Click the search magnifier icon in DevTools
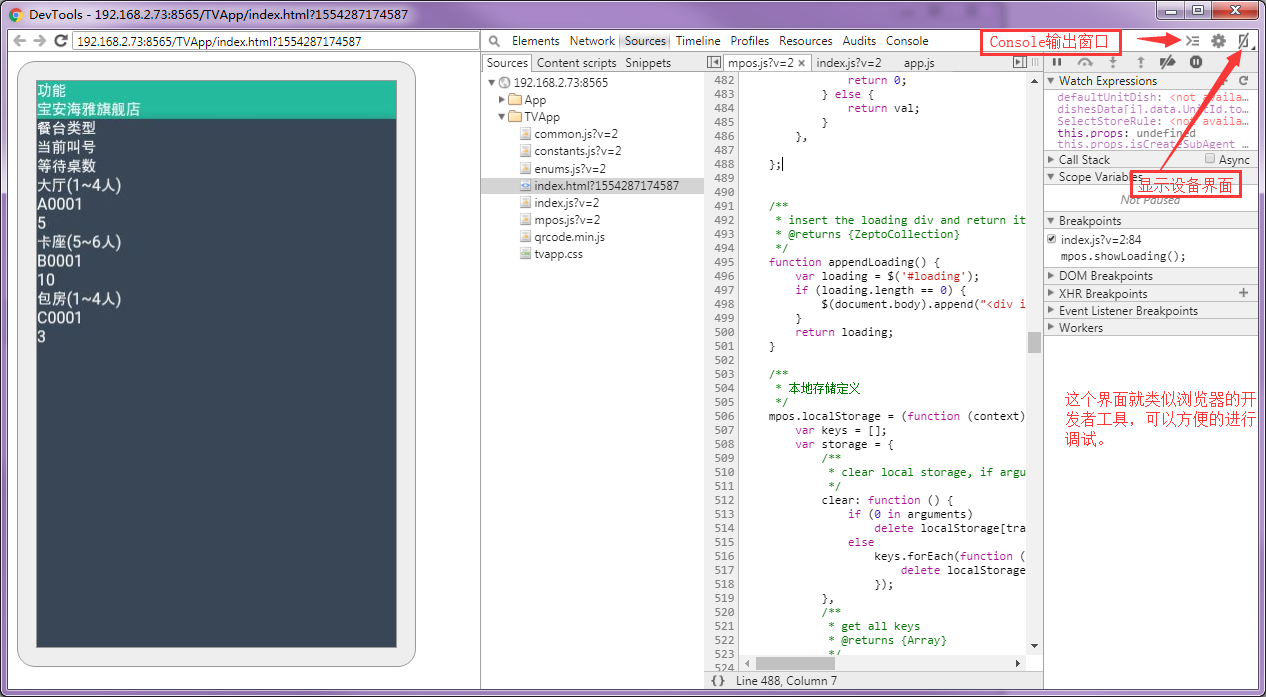The height and width of the screenshot is (697, 1266). [494, 41]
